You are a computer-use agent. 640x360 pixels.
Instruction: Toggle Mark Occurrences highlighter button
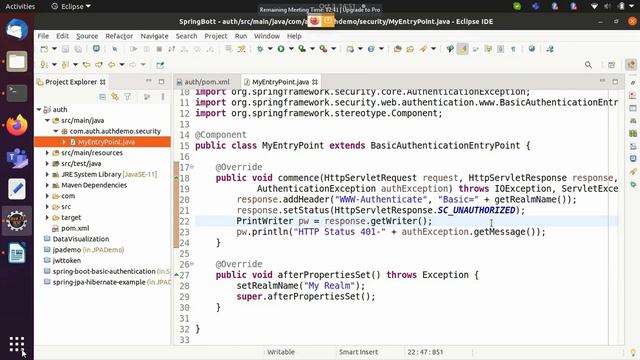pyautogui.click(x=463, y=49)
